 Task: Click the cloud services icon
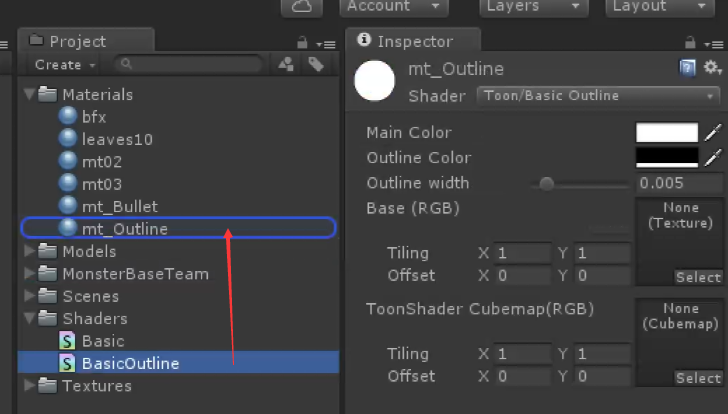point(302,6)
